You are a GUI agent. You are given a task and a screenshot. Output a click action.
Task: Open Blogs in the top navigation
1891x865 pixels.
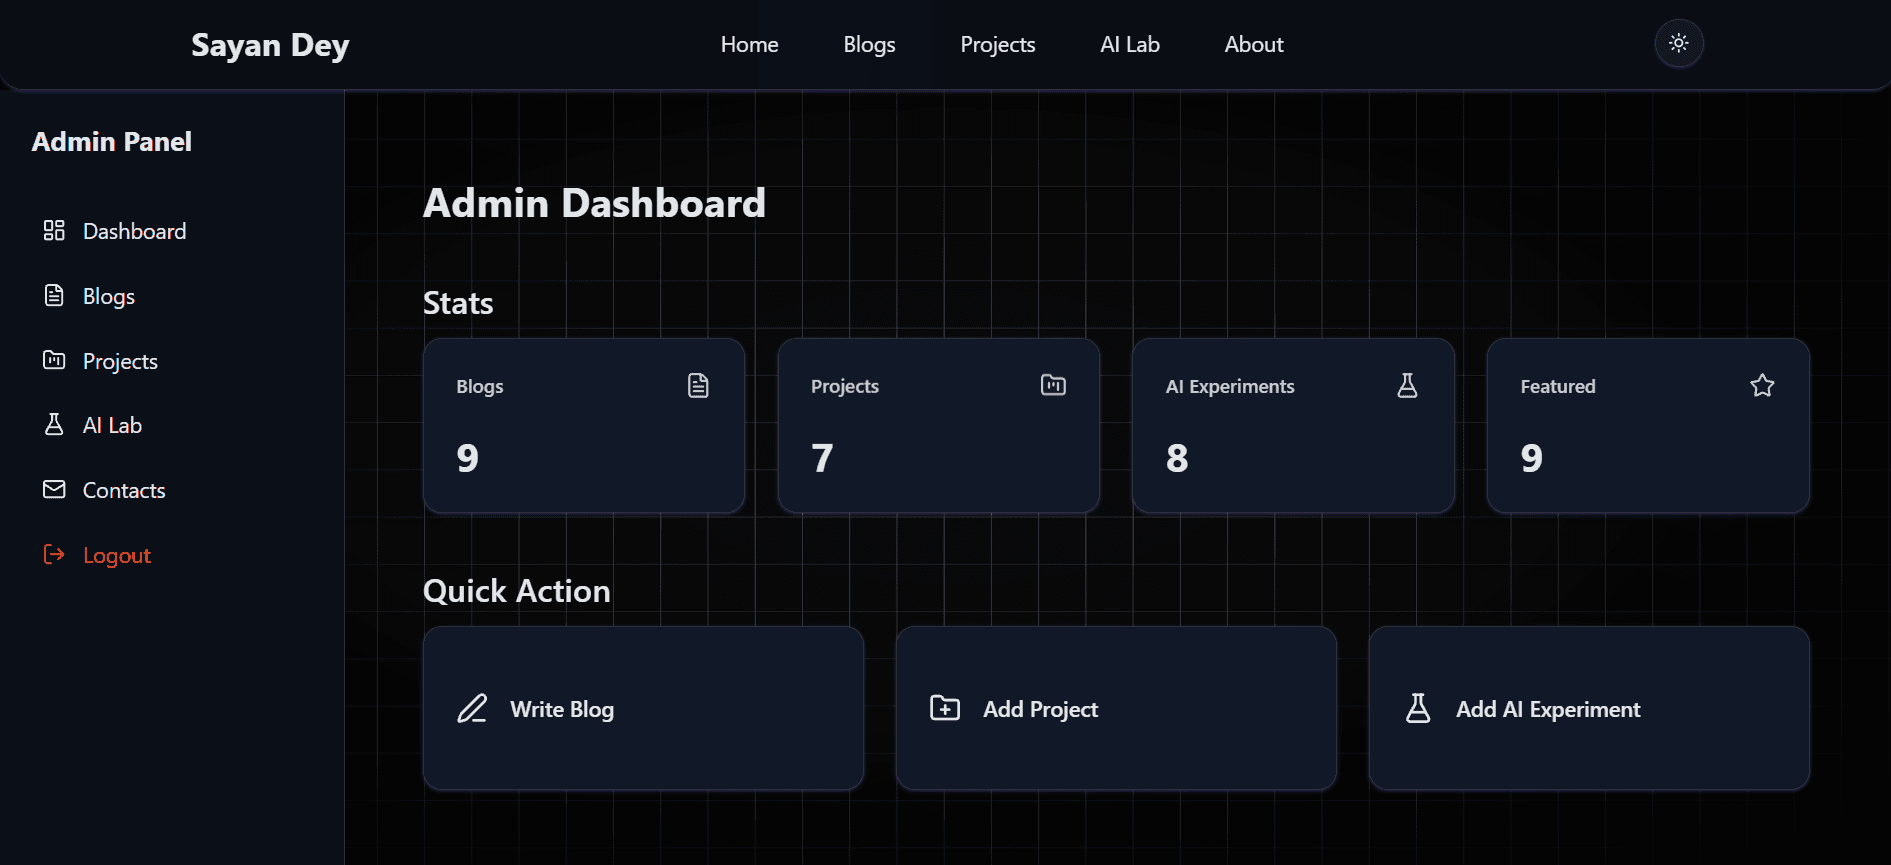pos(870,45)
